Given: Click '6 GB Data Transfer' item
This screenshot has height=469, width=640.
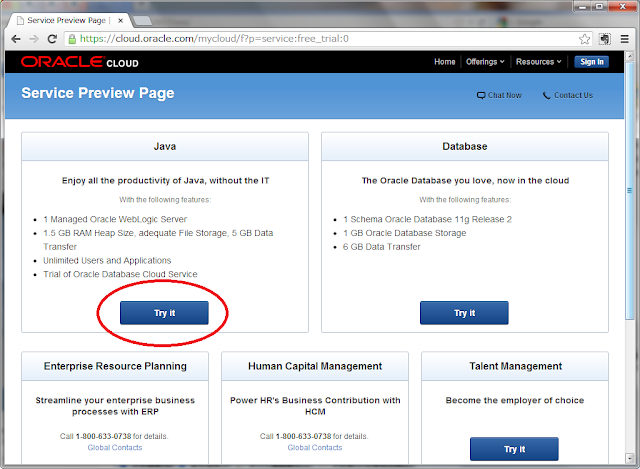Looking at the screenshot, I should [382, 247].
